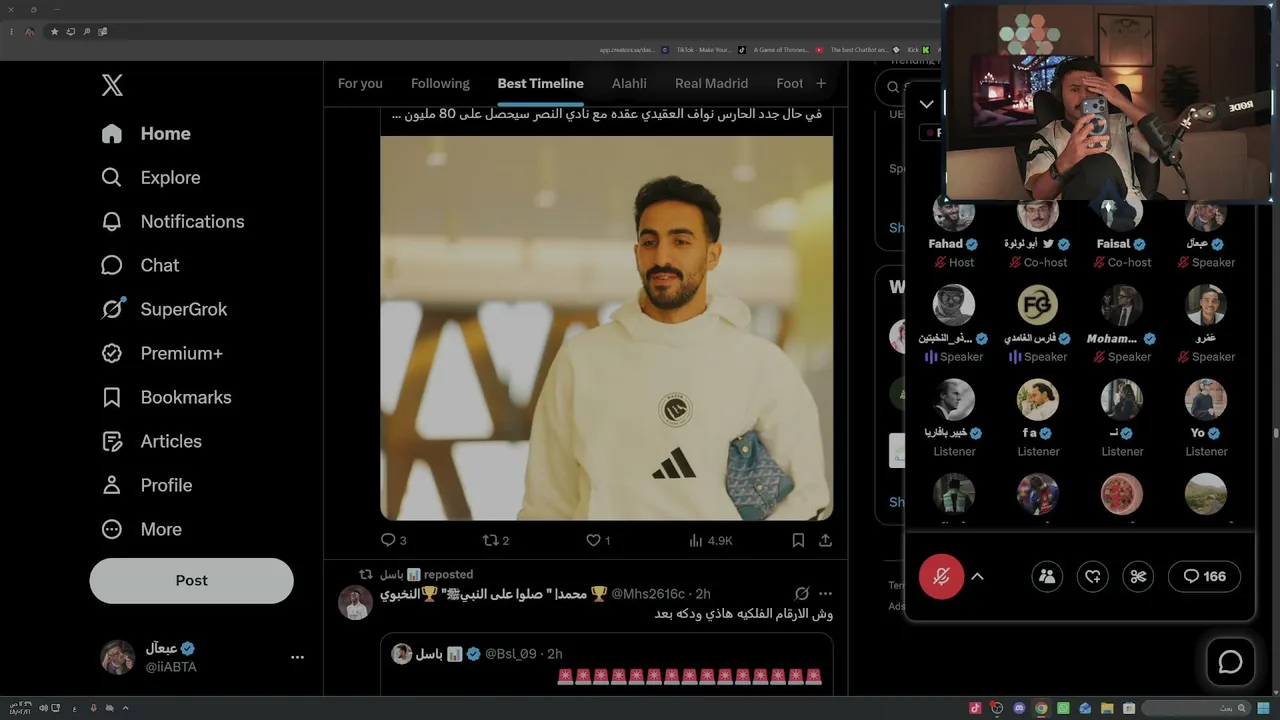Open the floating messages chat button
Image resolution: width=1280 pixels, height=720 pixels.
tap(1230, 662)
